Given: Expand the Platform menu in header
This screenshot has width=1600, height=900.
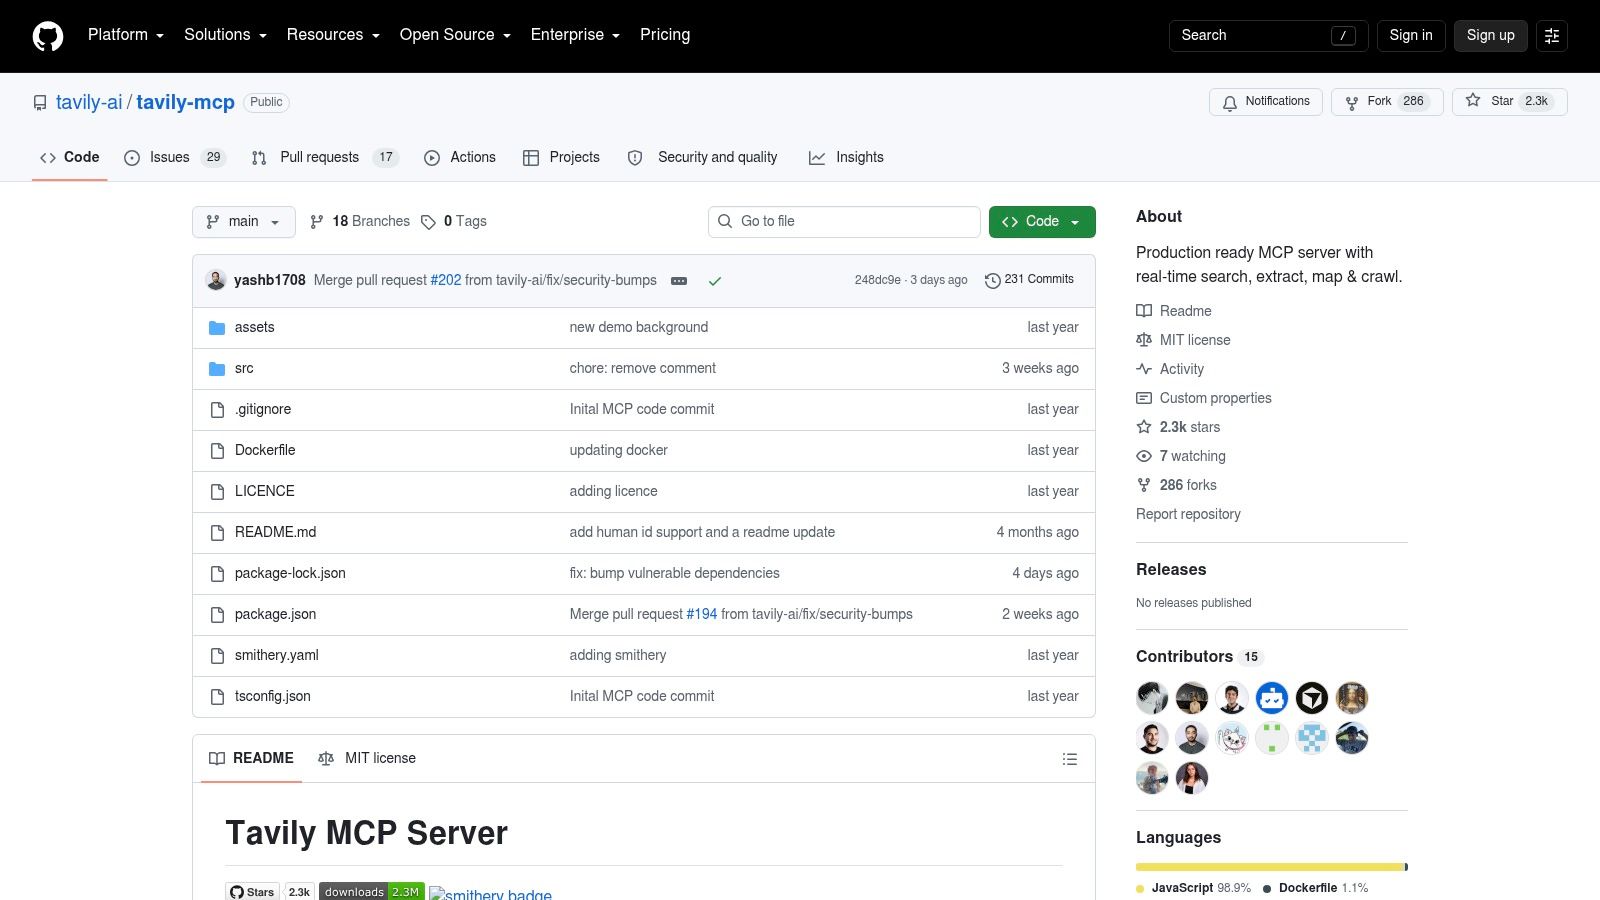Looking at the screenshot, I should click(126, 35).
